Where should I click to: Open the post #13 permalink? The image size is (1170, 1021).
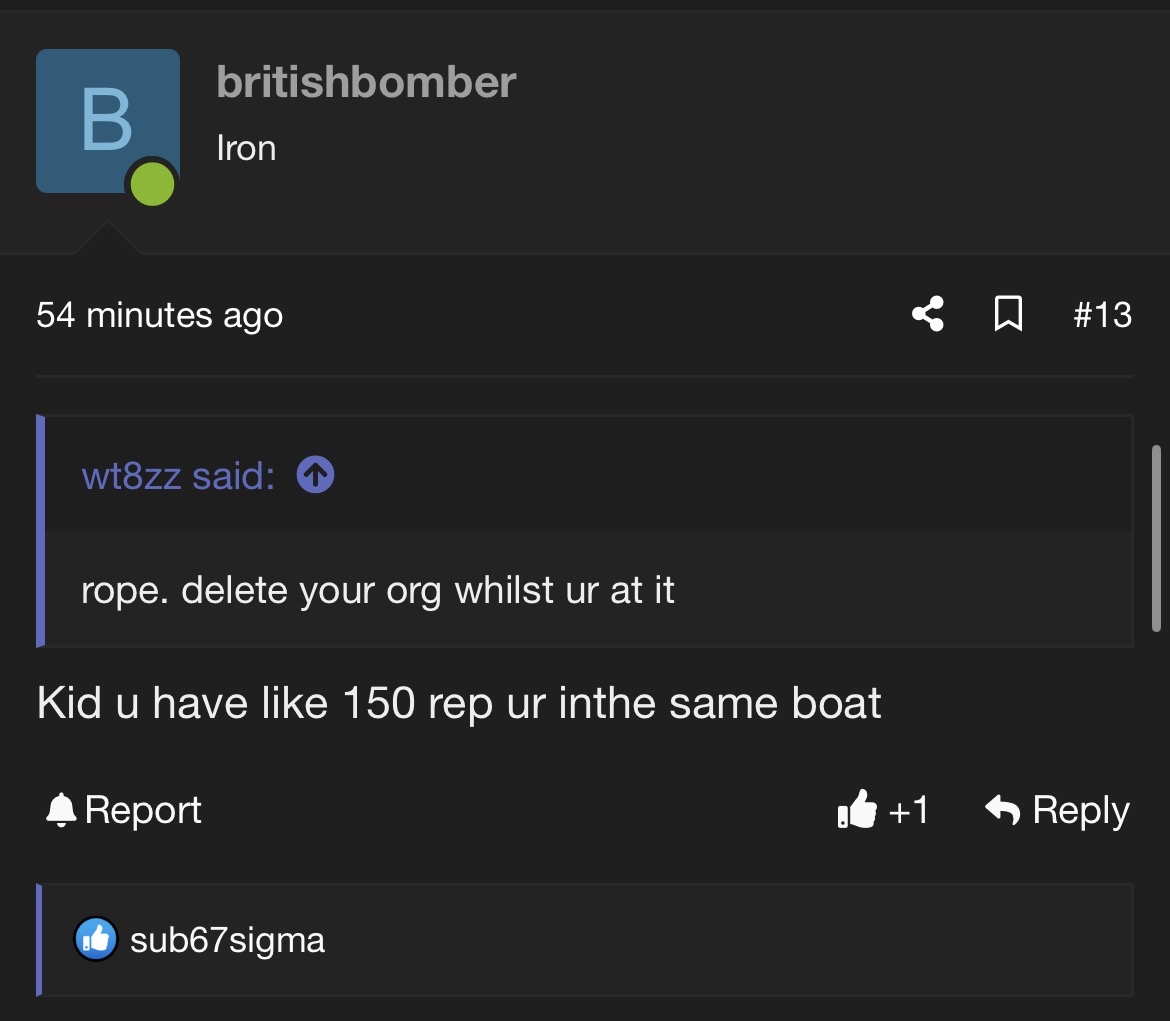(x=1102, y=314)
